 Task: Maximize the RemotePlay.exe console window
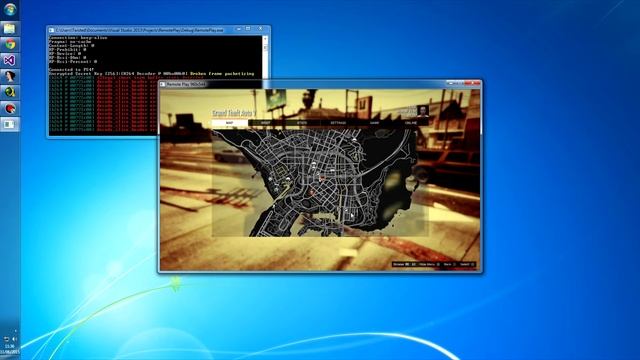[x=248, y=29]
